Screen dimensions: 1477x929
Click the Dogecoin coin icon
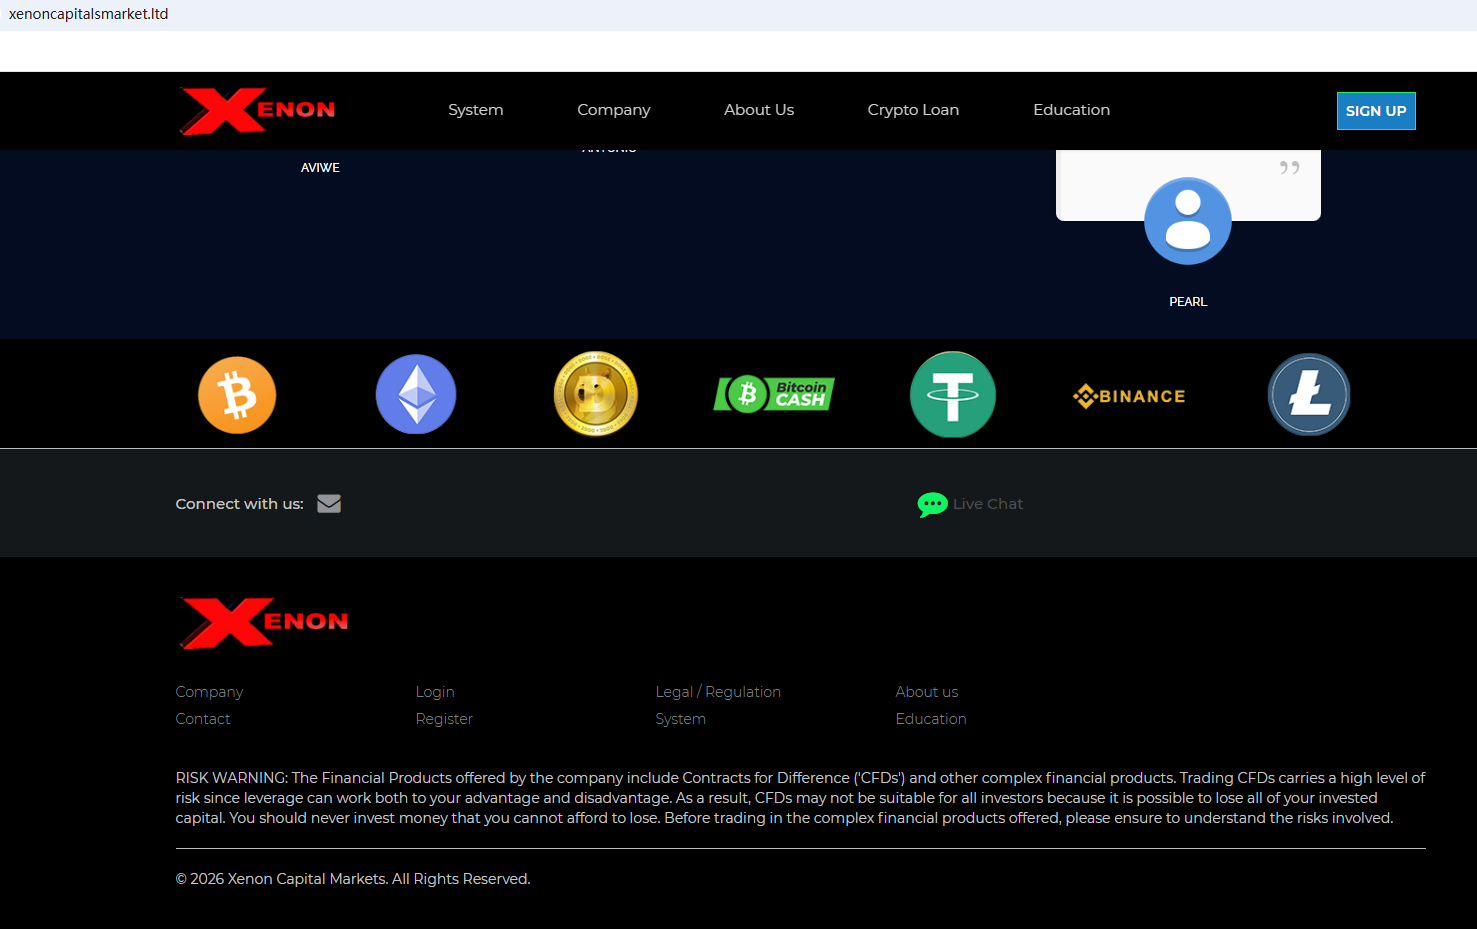coord(595,394)
